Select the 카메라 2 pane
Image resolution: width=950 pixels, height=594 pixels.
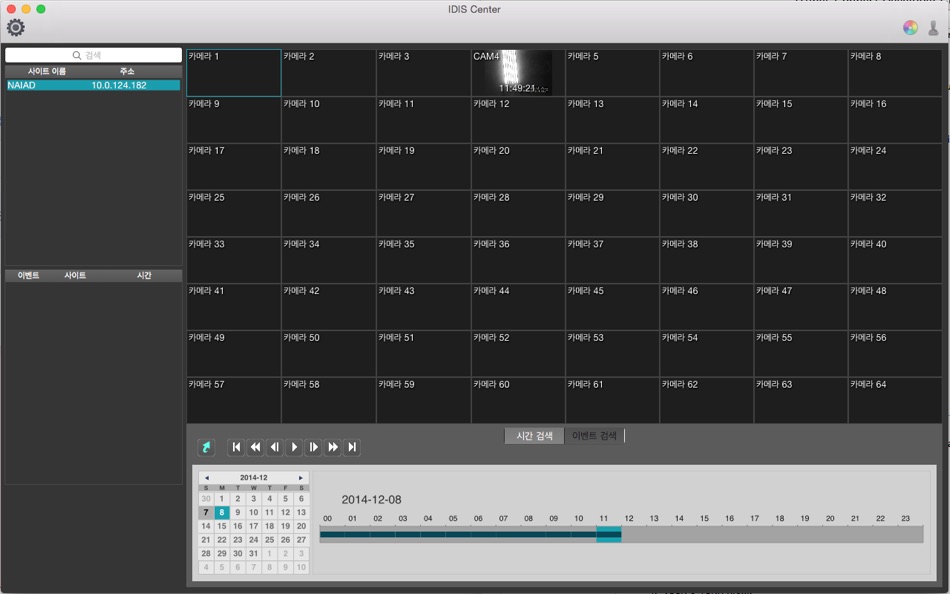(x=329, y=73)
